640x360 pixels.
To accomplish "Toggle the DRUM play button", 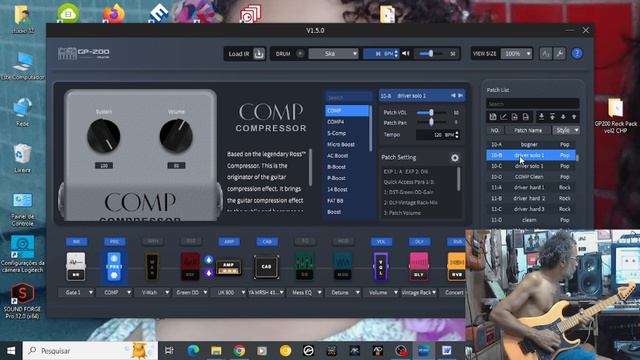I will [x=300, y=53].
